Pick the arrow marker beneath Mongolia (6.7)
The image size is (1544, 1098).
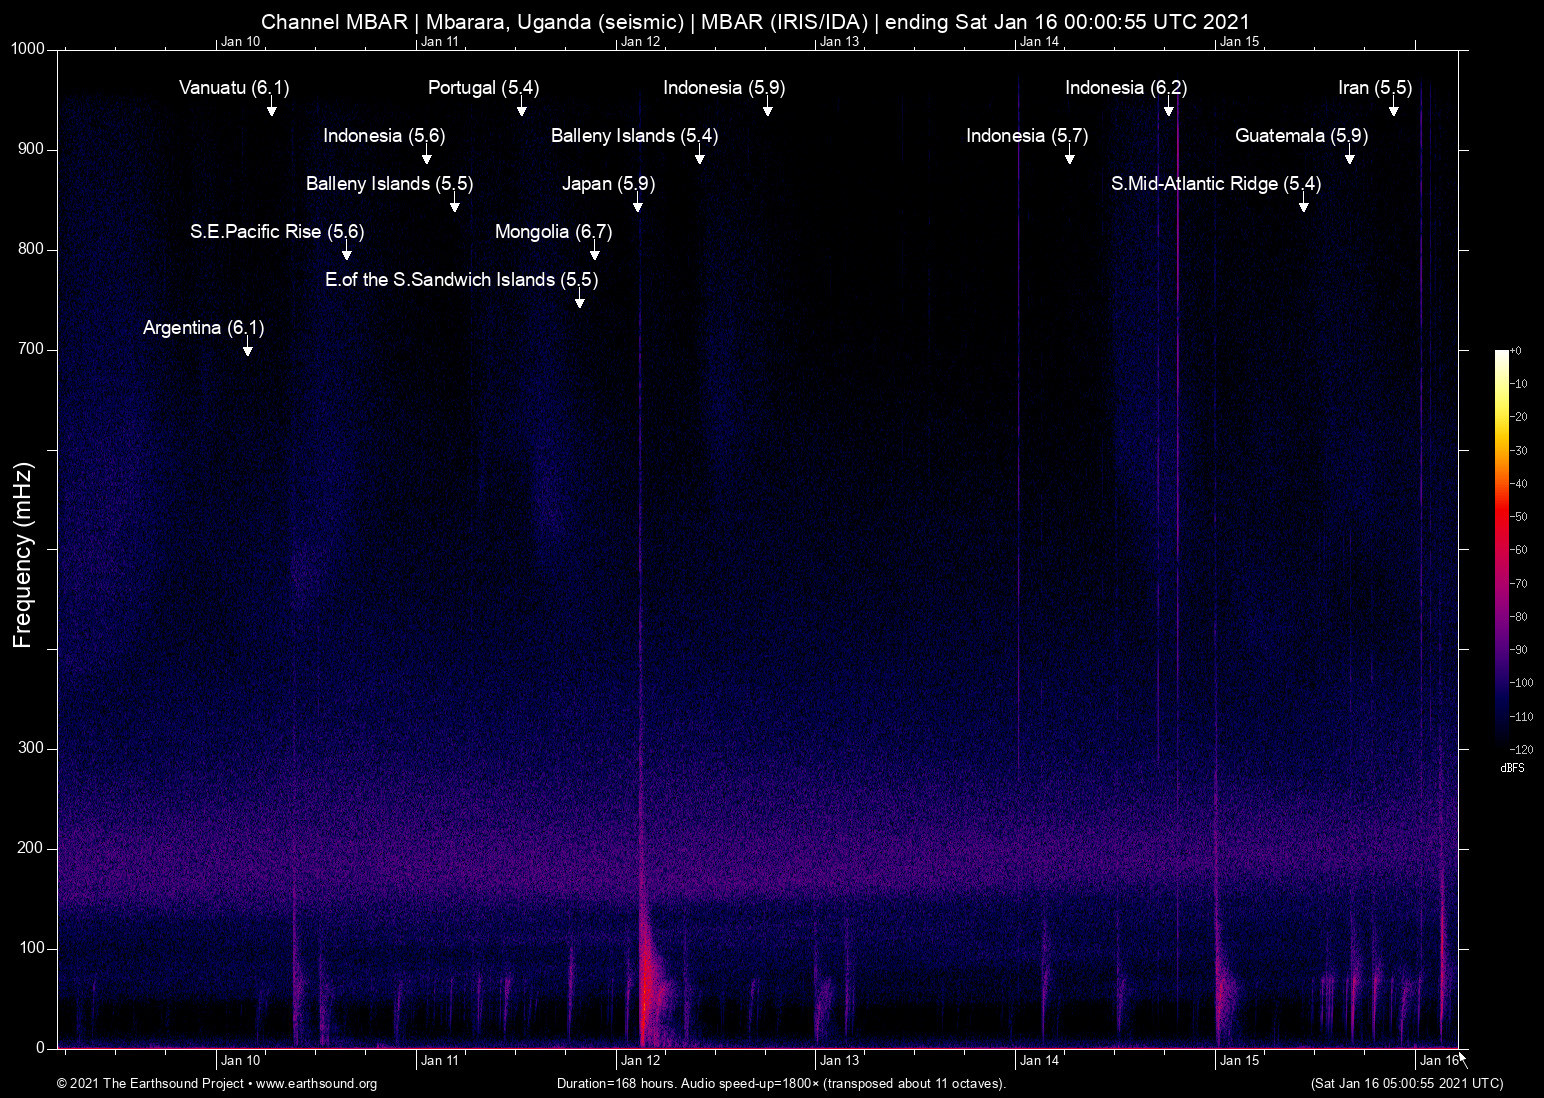[594, 251]
